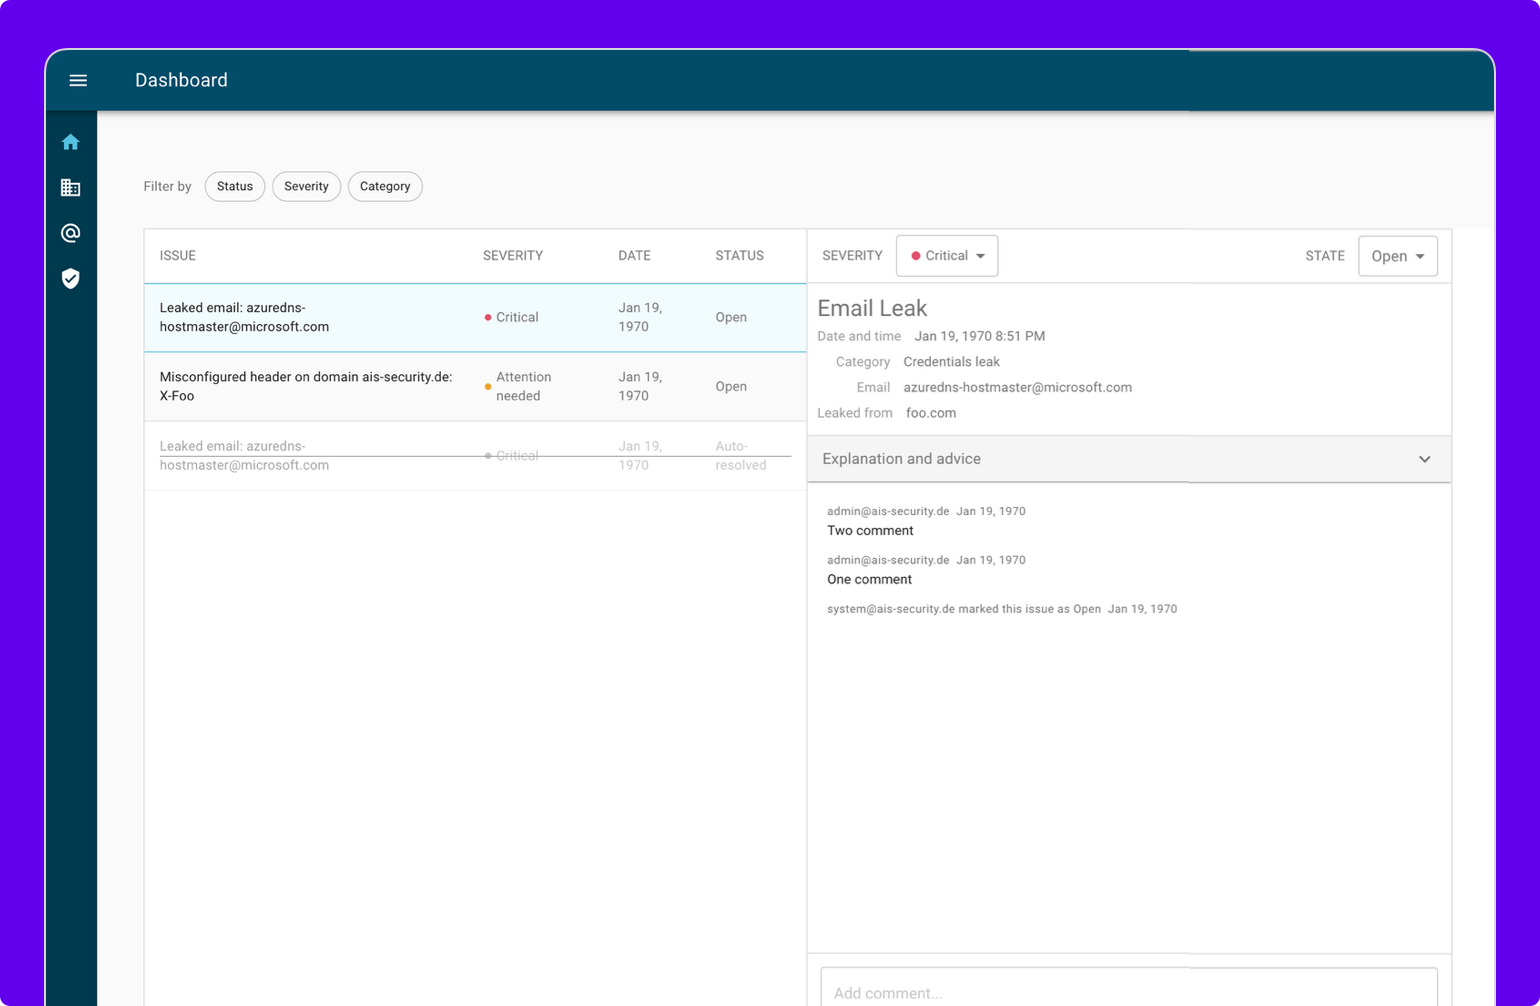This screenshot has height=1006, width=1540.
Task: Click the red Critical severity dot indicator
Action: (489, 317)
